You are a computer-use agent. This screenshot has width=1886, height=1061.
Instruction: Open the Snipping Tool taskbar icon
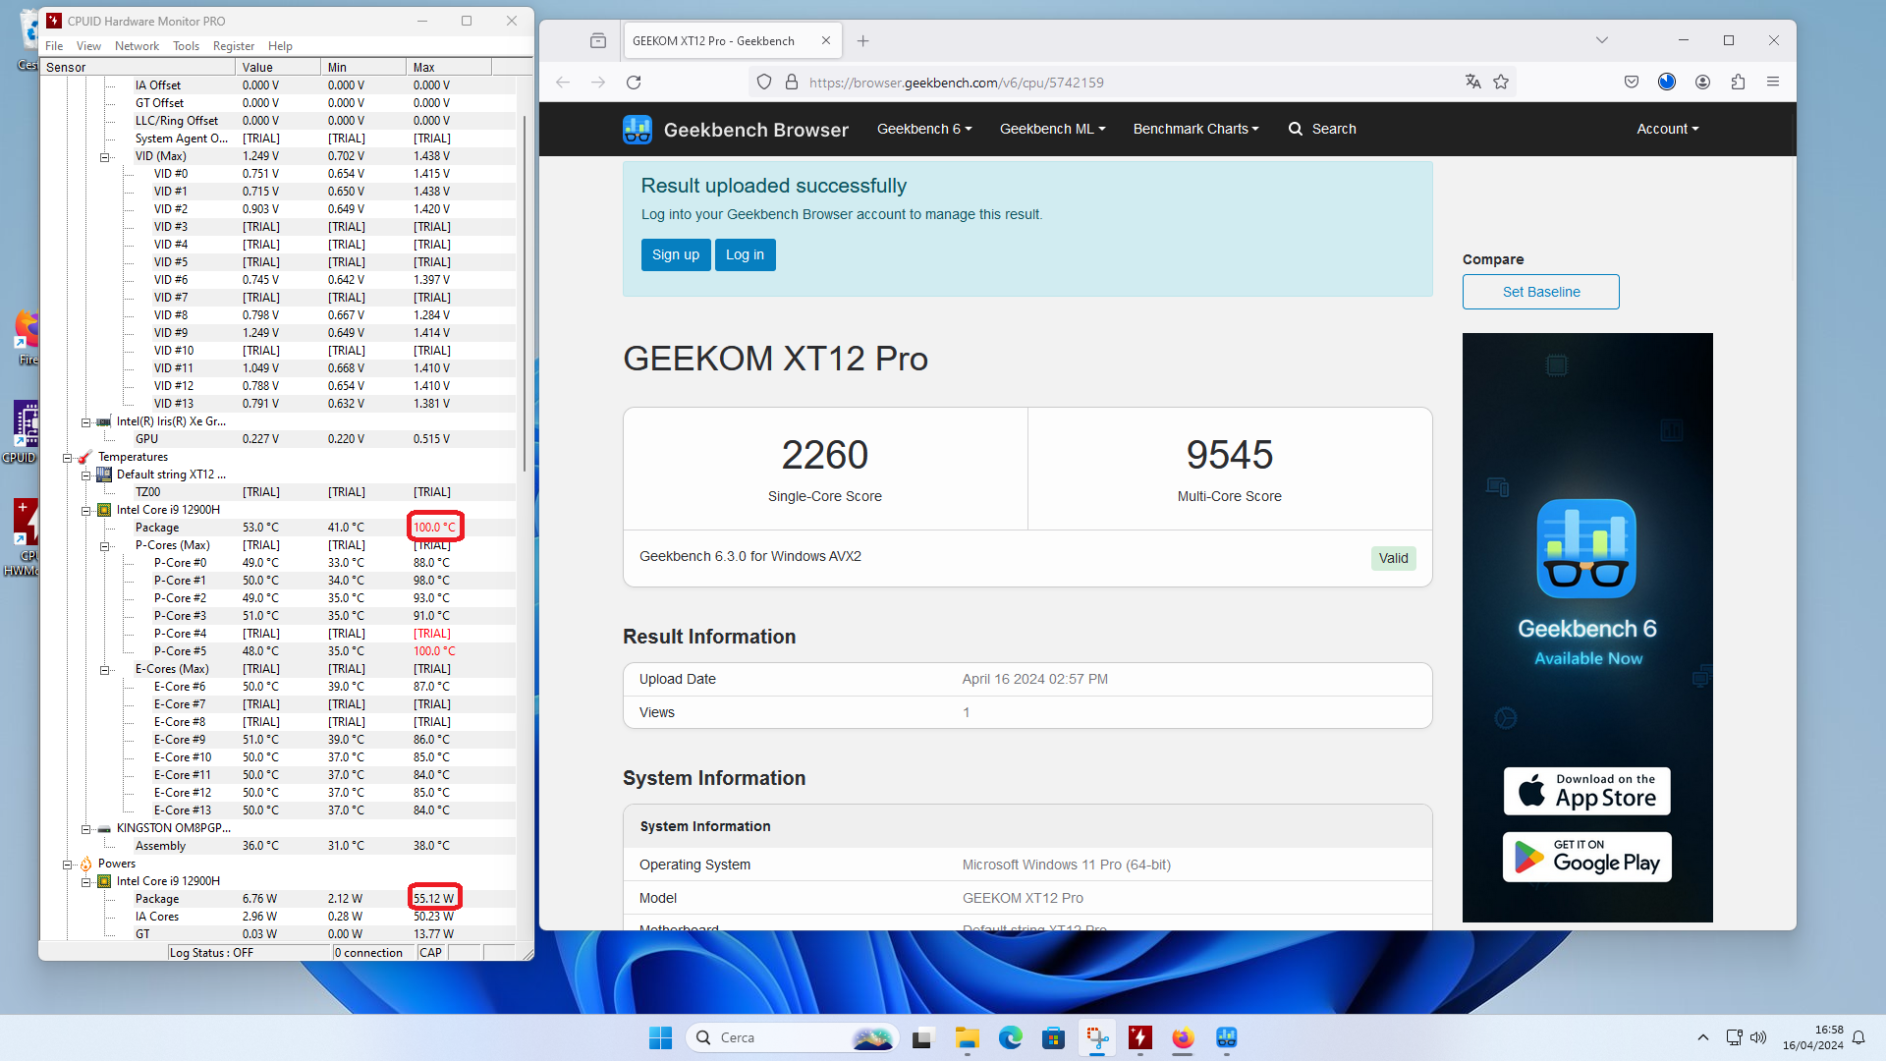pos(1097,1038)
